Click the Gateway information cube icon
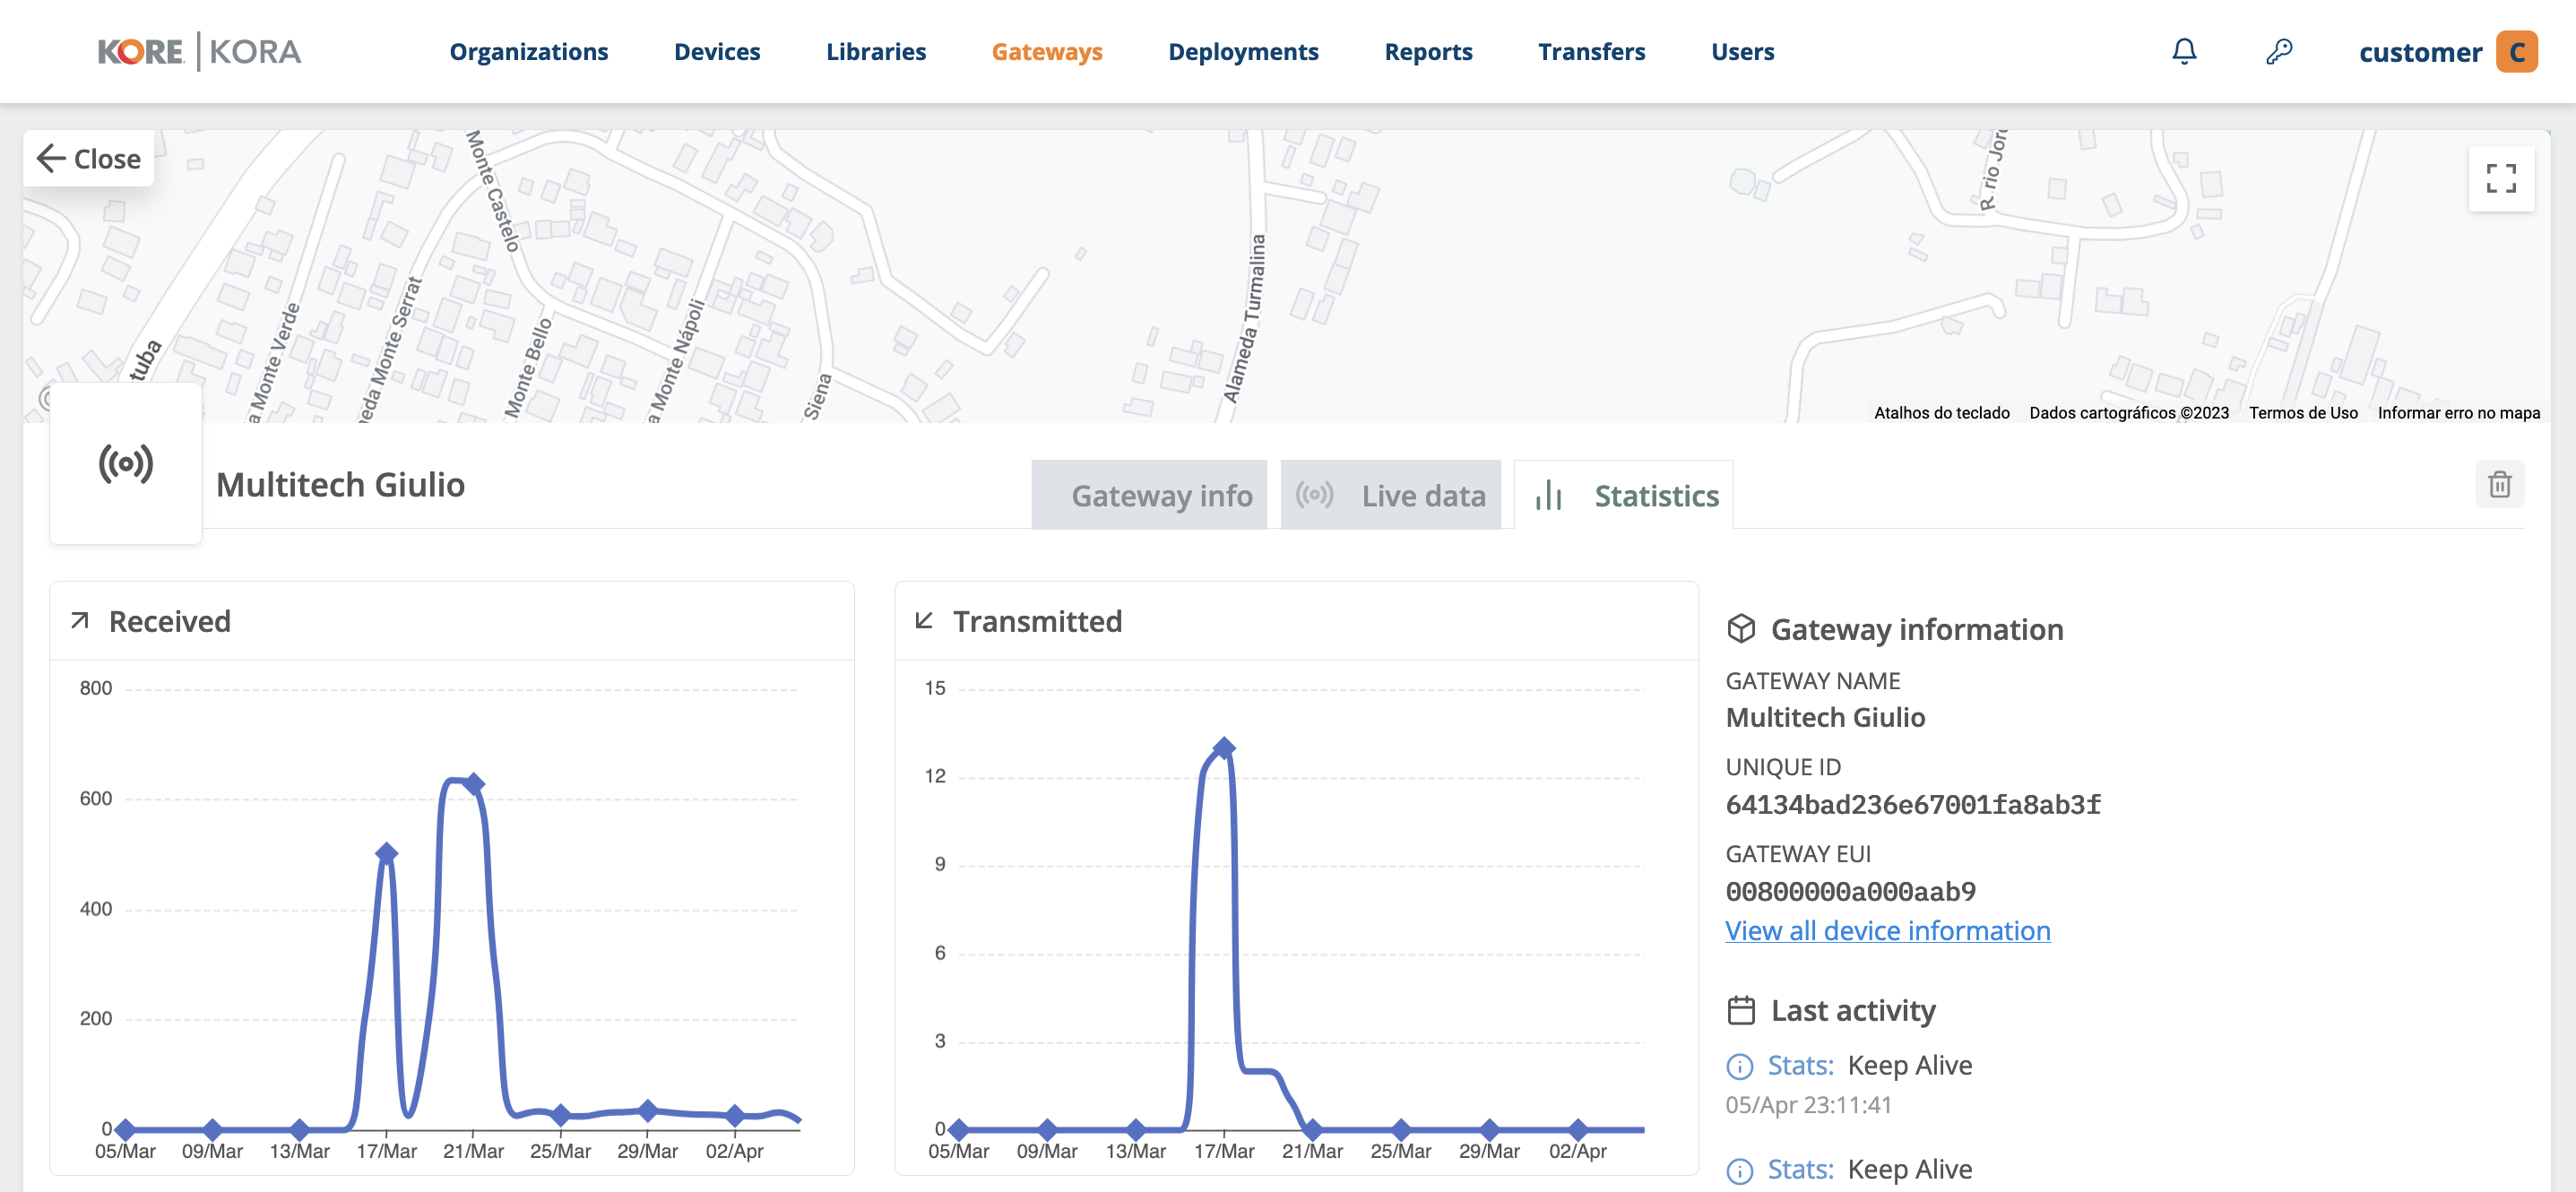Image resolution: width=2576 pixels, height=1192 pixels. pos(1741,629)
